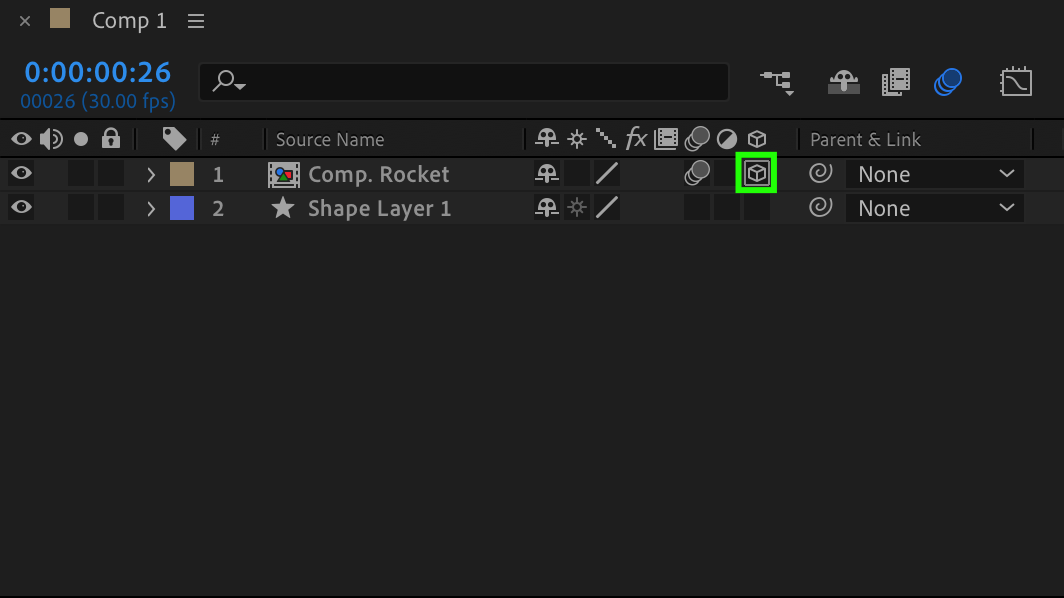Open the Graph Editor
The image size is (1064, 598).
pos(1016,82)
